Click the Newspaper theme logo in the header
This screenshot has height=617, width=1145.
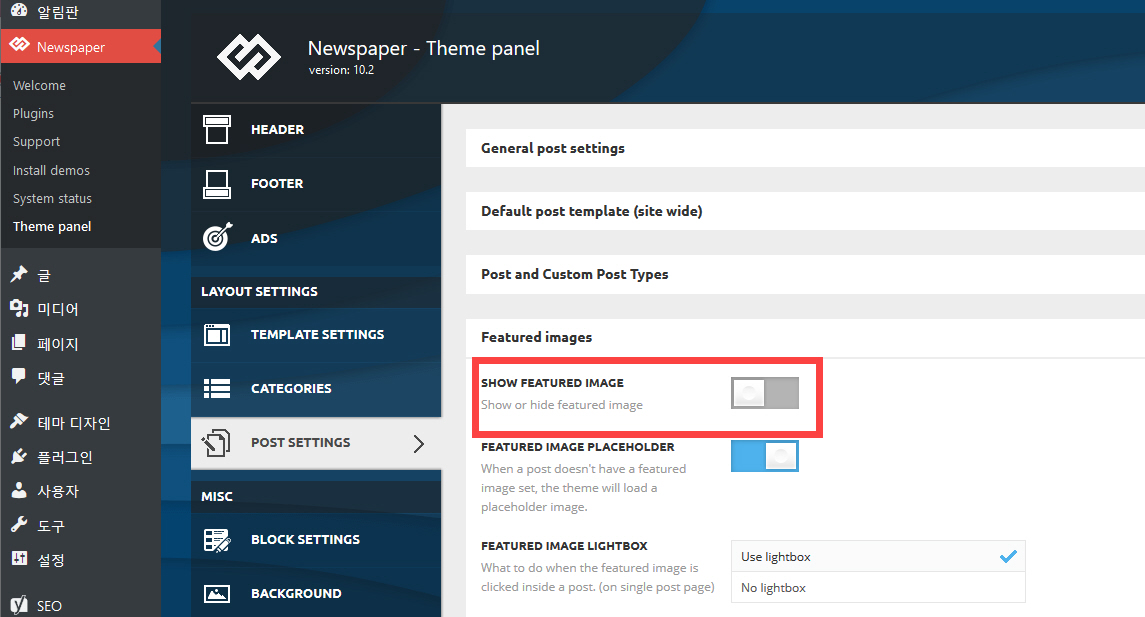pyautogui.click(x=249, y=57)
